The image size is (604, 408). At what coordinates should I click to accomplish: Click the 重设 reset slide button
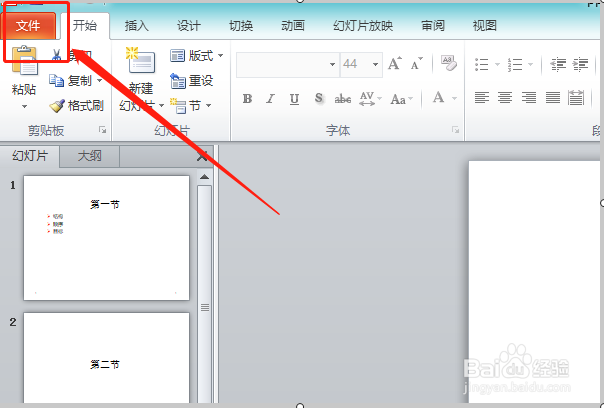pos(192,81)
